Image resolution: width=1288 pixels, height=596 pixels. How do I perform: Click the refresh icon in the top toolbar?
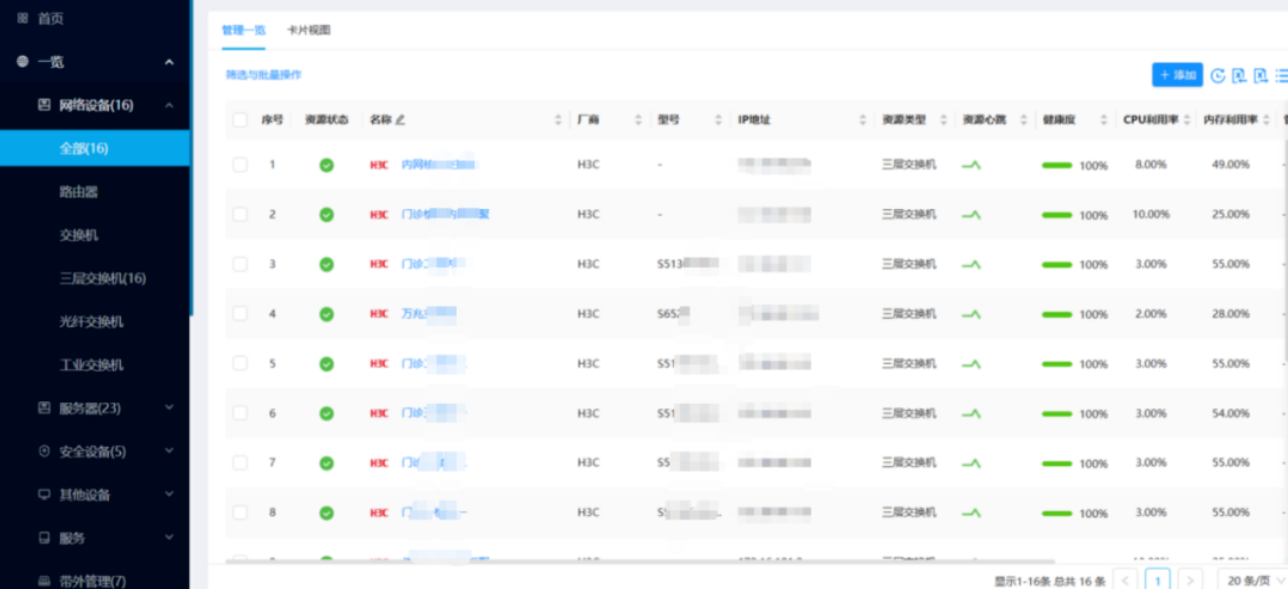point(1216,74)
